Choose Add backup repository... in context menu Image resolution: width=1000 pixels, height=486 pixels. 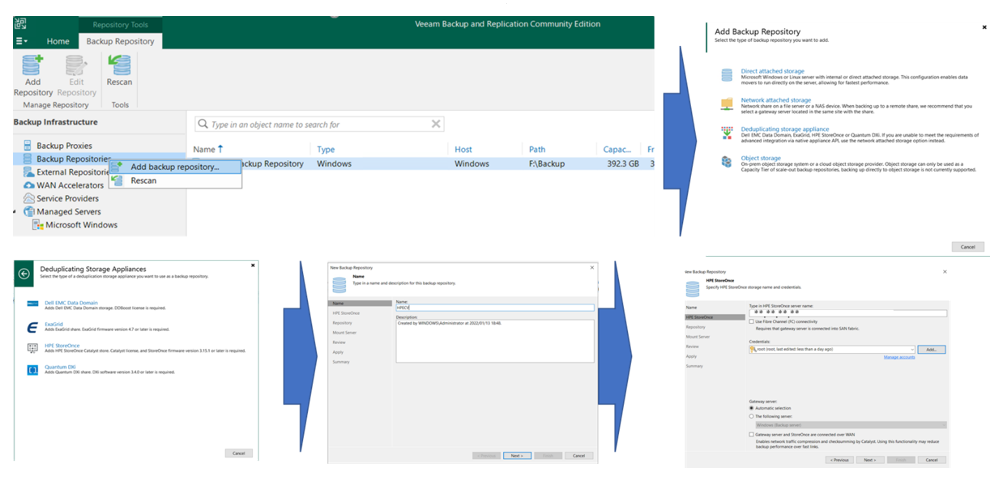[x=175, y=167]
